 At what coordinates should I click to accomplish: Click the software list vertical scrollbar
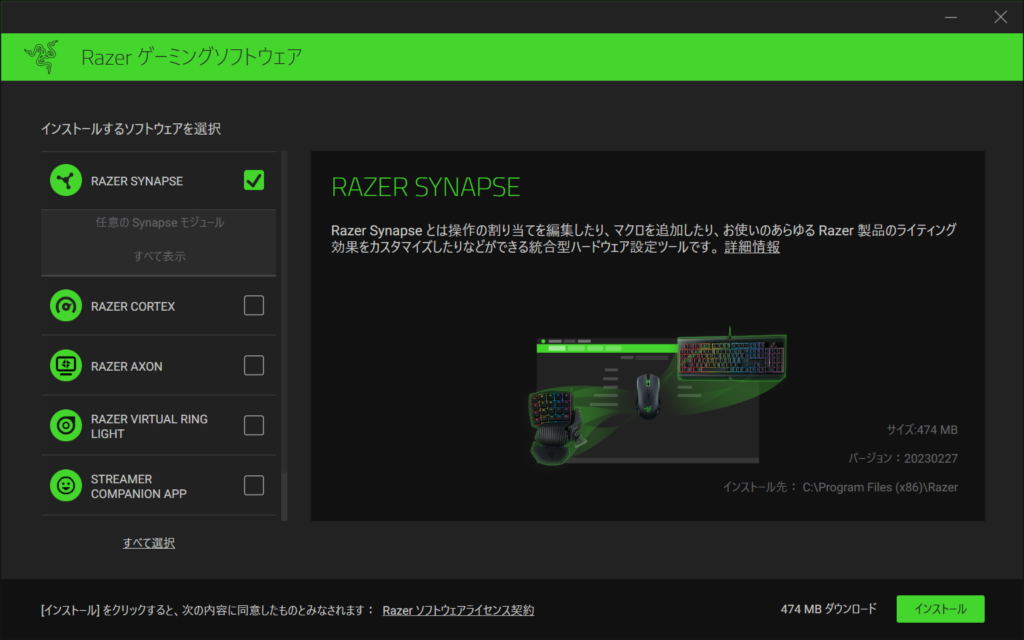click(x=284, y=330)
